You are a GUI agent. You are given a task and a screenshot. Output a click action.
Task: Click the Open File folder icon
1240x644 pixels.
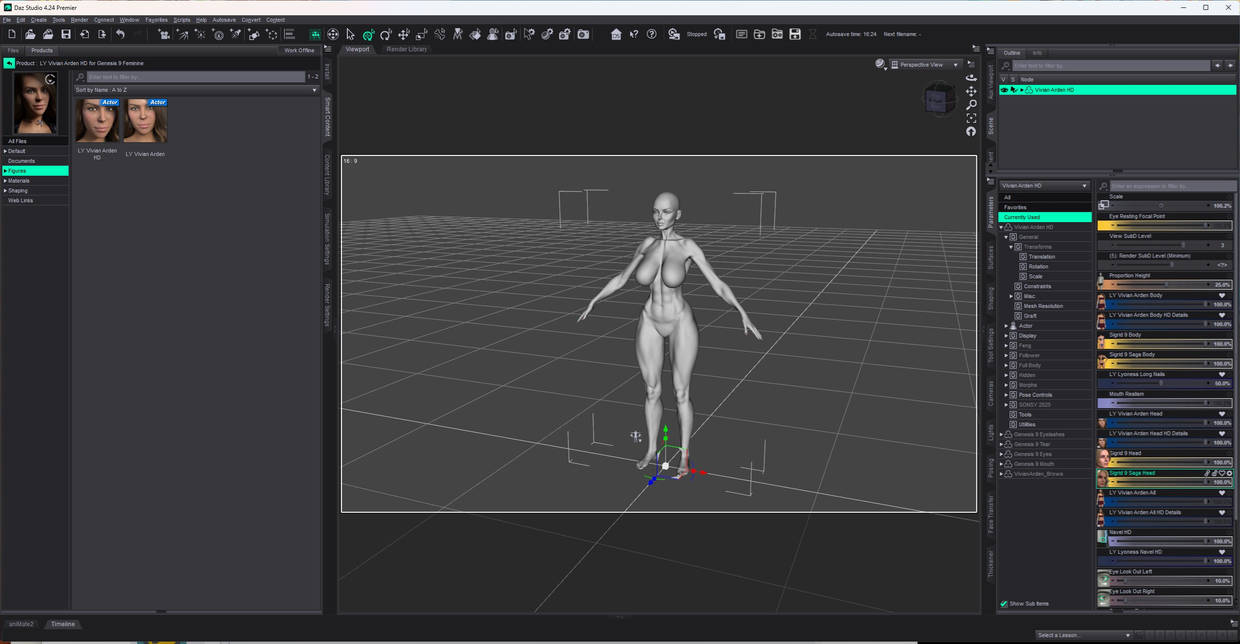click(x=30, y=34)
